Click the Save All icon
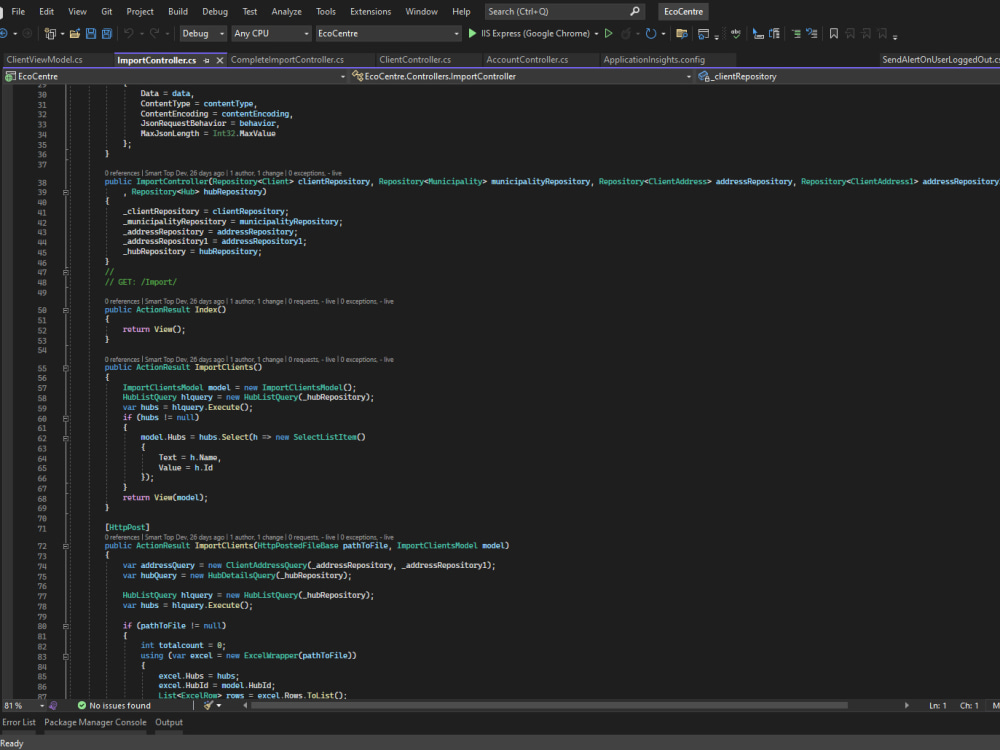The width and height of the screenshot is (1000, 750). 107,33
